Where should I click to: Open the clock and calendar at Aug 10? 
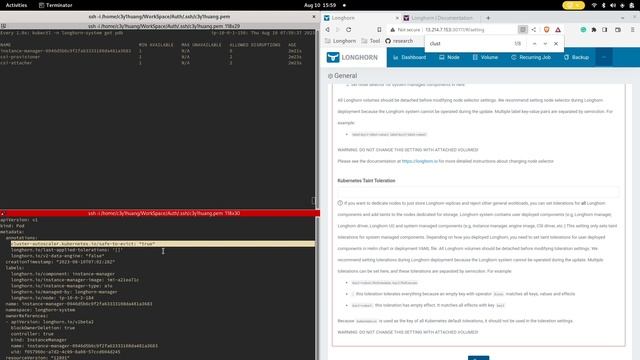(x=320, y=5)
